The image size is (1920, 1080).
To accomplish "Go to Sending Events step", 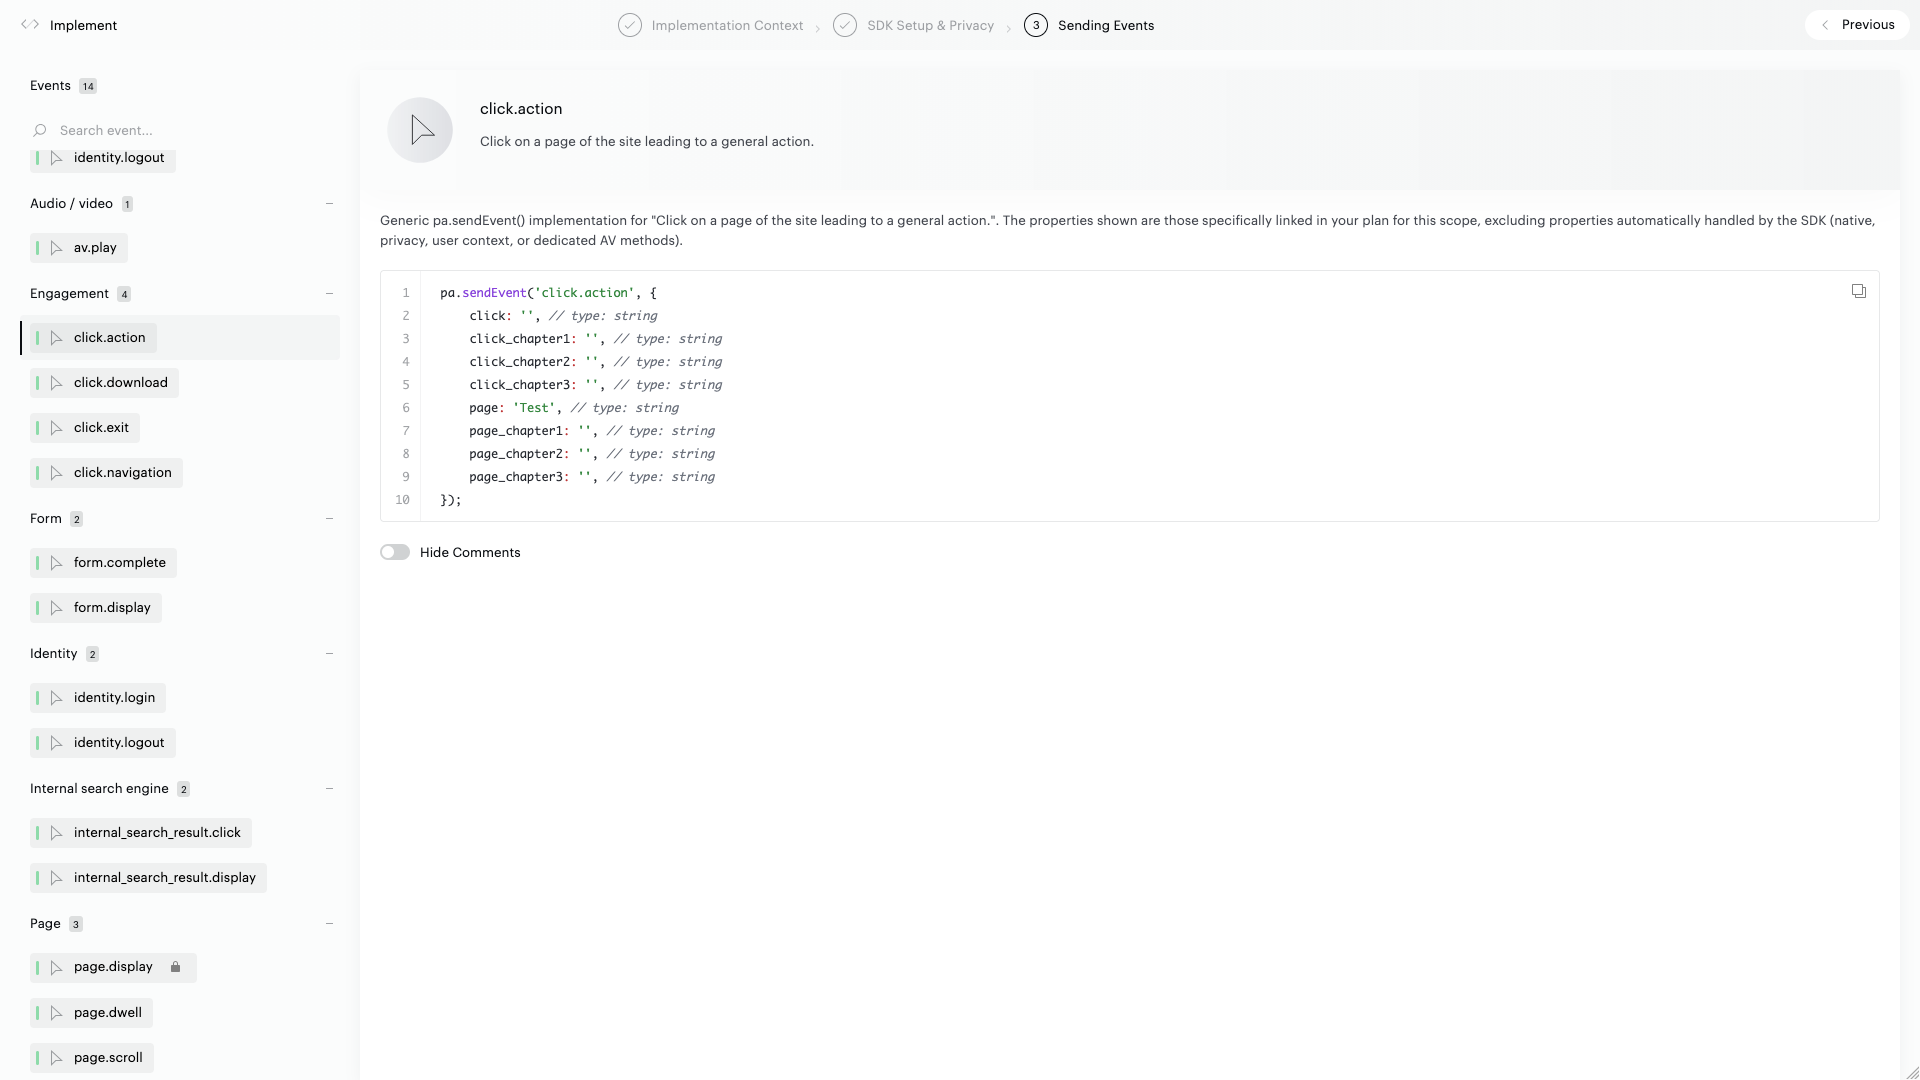I will pos(1105,25).
